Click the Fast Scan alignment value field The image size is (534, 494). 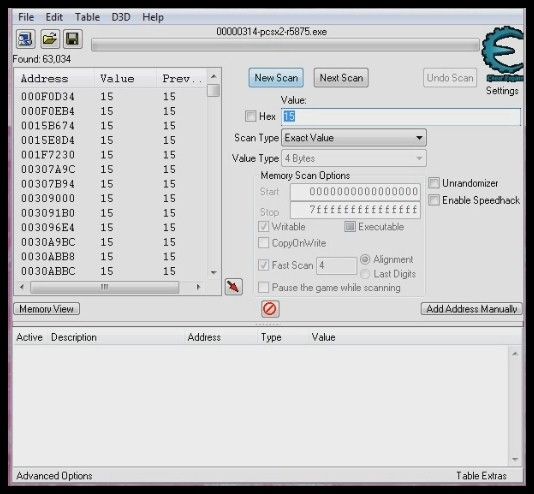pyautogui.click(x=336, y=266)
